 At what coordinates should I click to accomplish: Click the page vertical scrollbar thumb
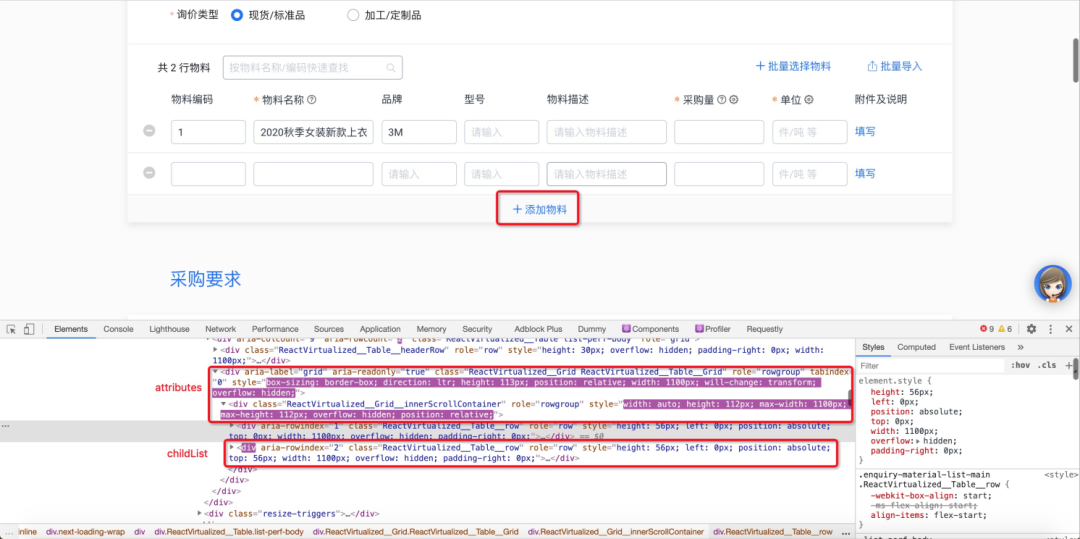click(1074, 63)
